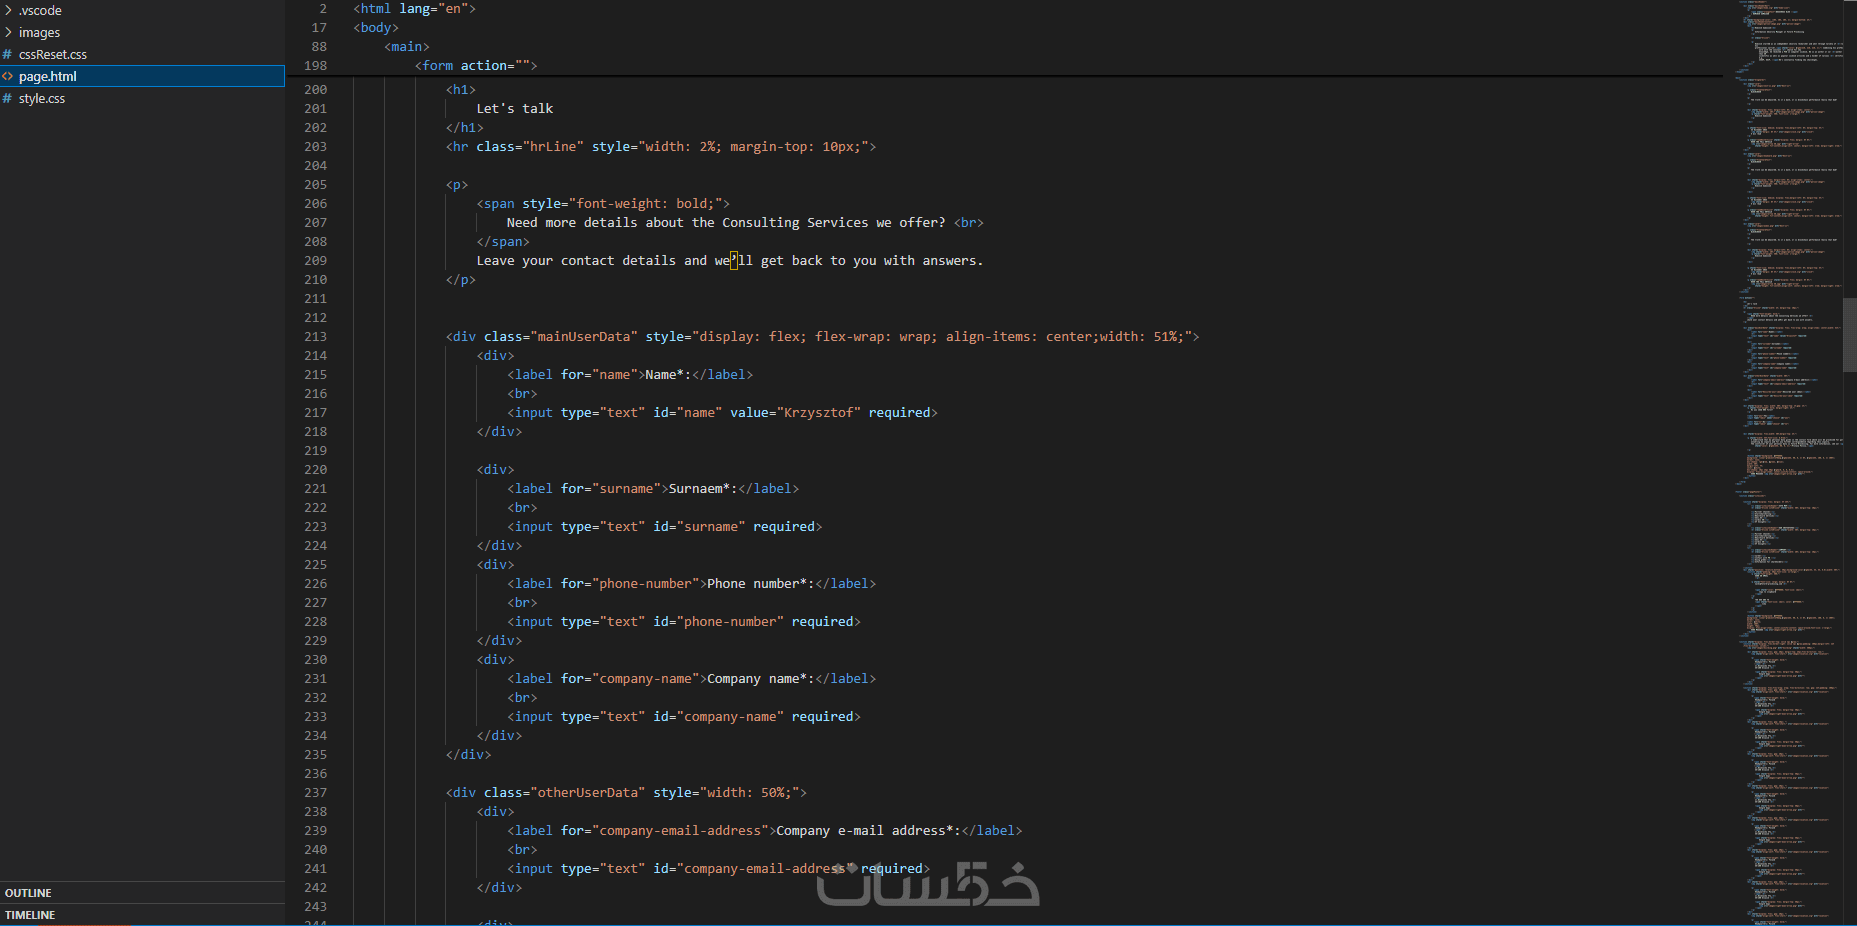
Task: Click "width: 50%;" on line 237
Action: click(x=749, y=793)
